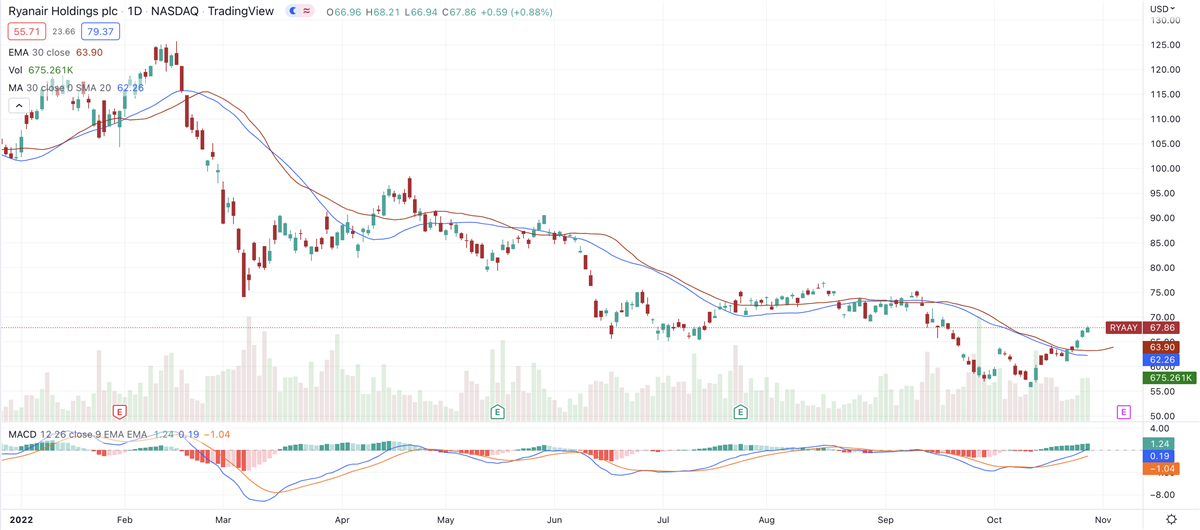Viewport: 1200px width, 530px height.
Task: Click the red earnings marker near February
Action: (x=119, y=411)
